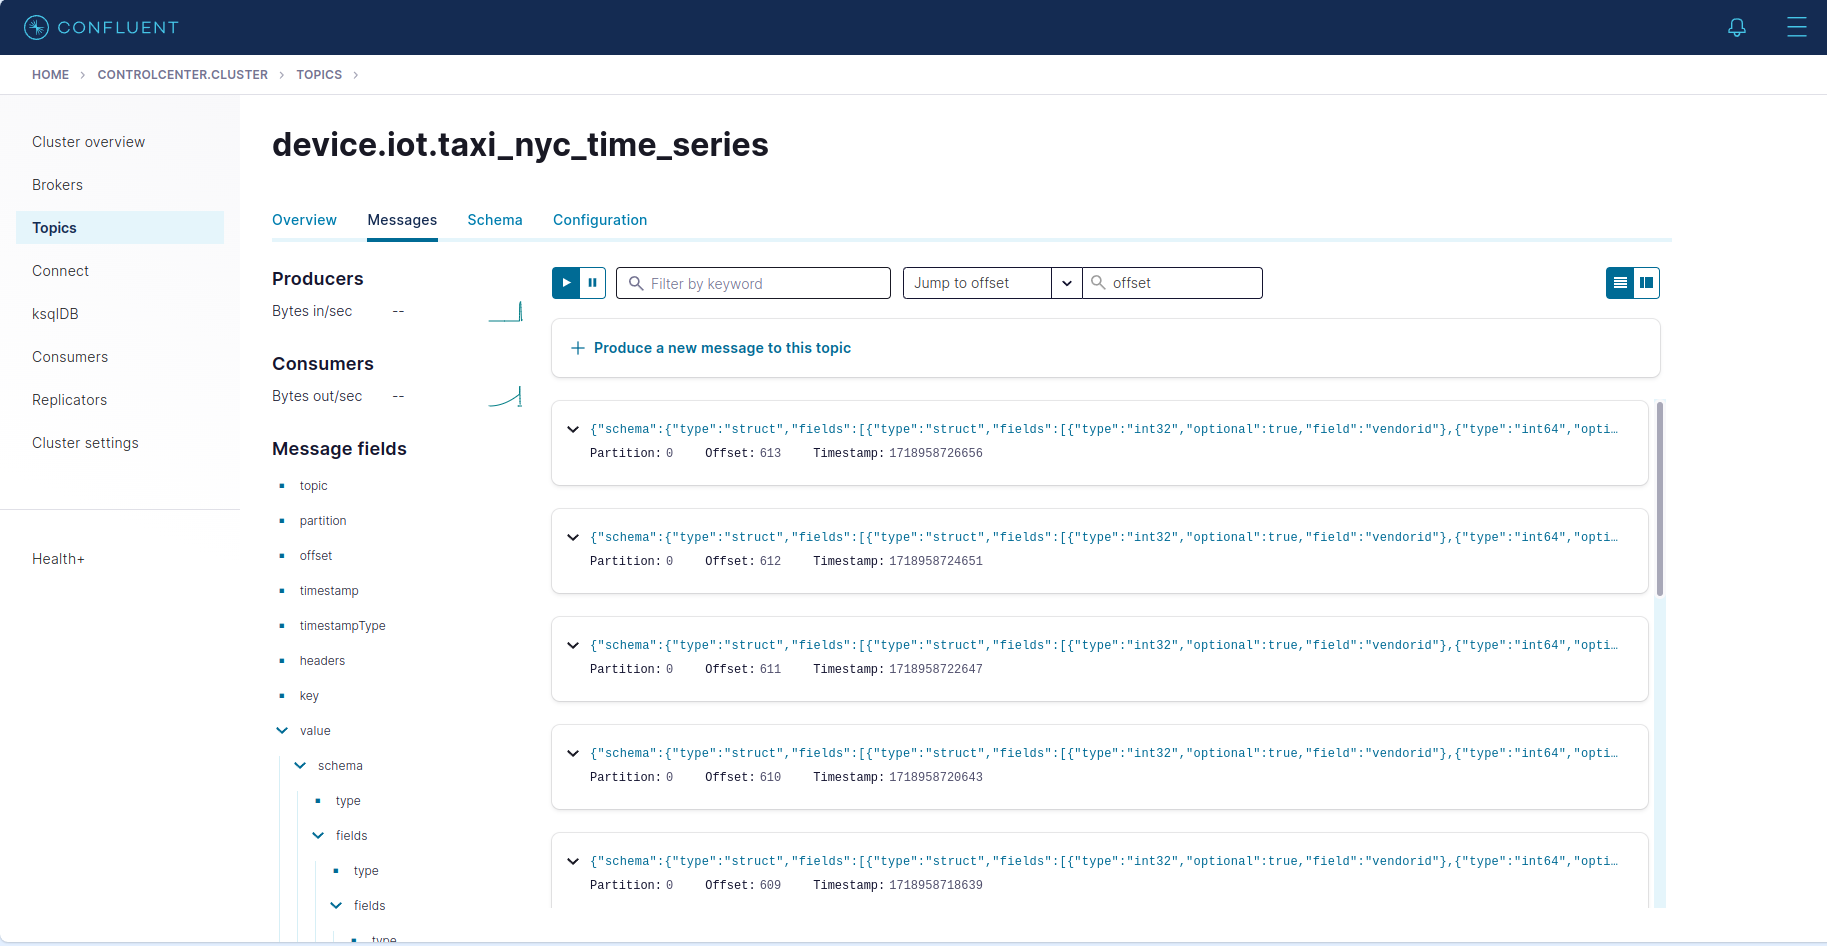Click the Bytes in/sec sparkline

click(x=505, y=312)
